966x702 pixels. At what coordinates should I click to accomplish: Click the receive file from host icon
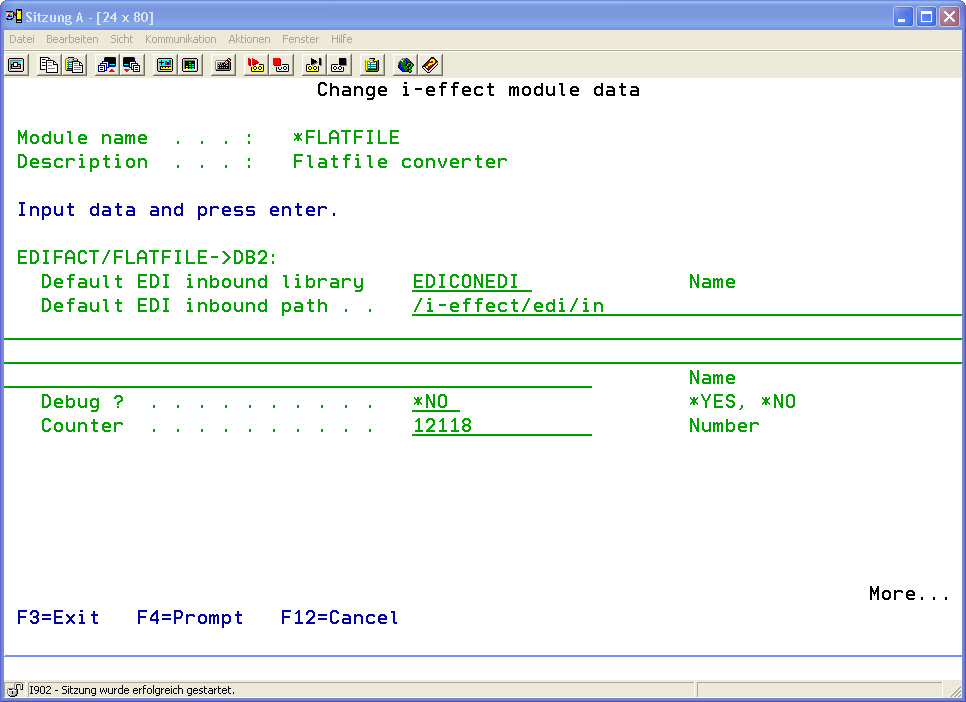[132, 65]
